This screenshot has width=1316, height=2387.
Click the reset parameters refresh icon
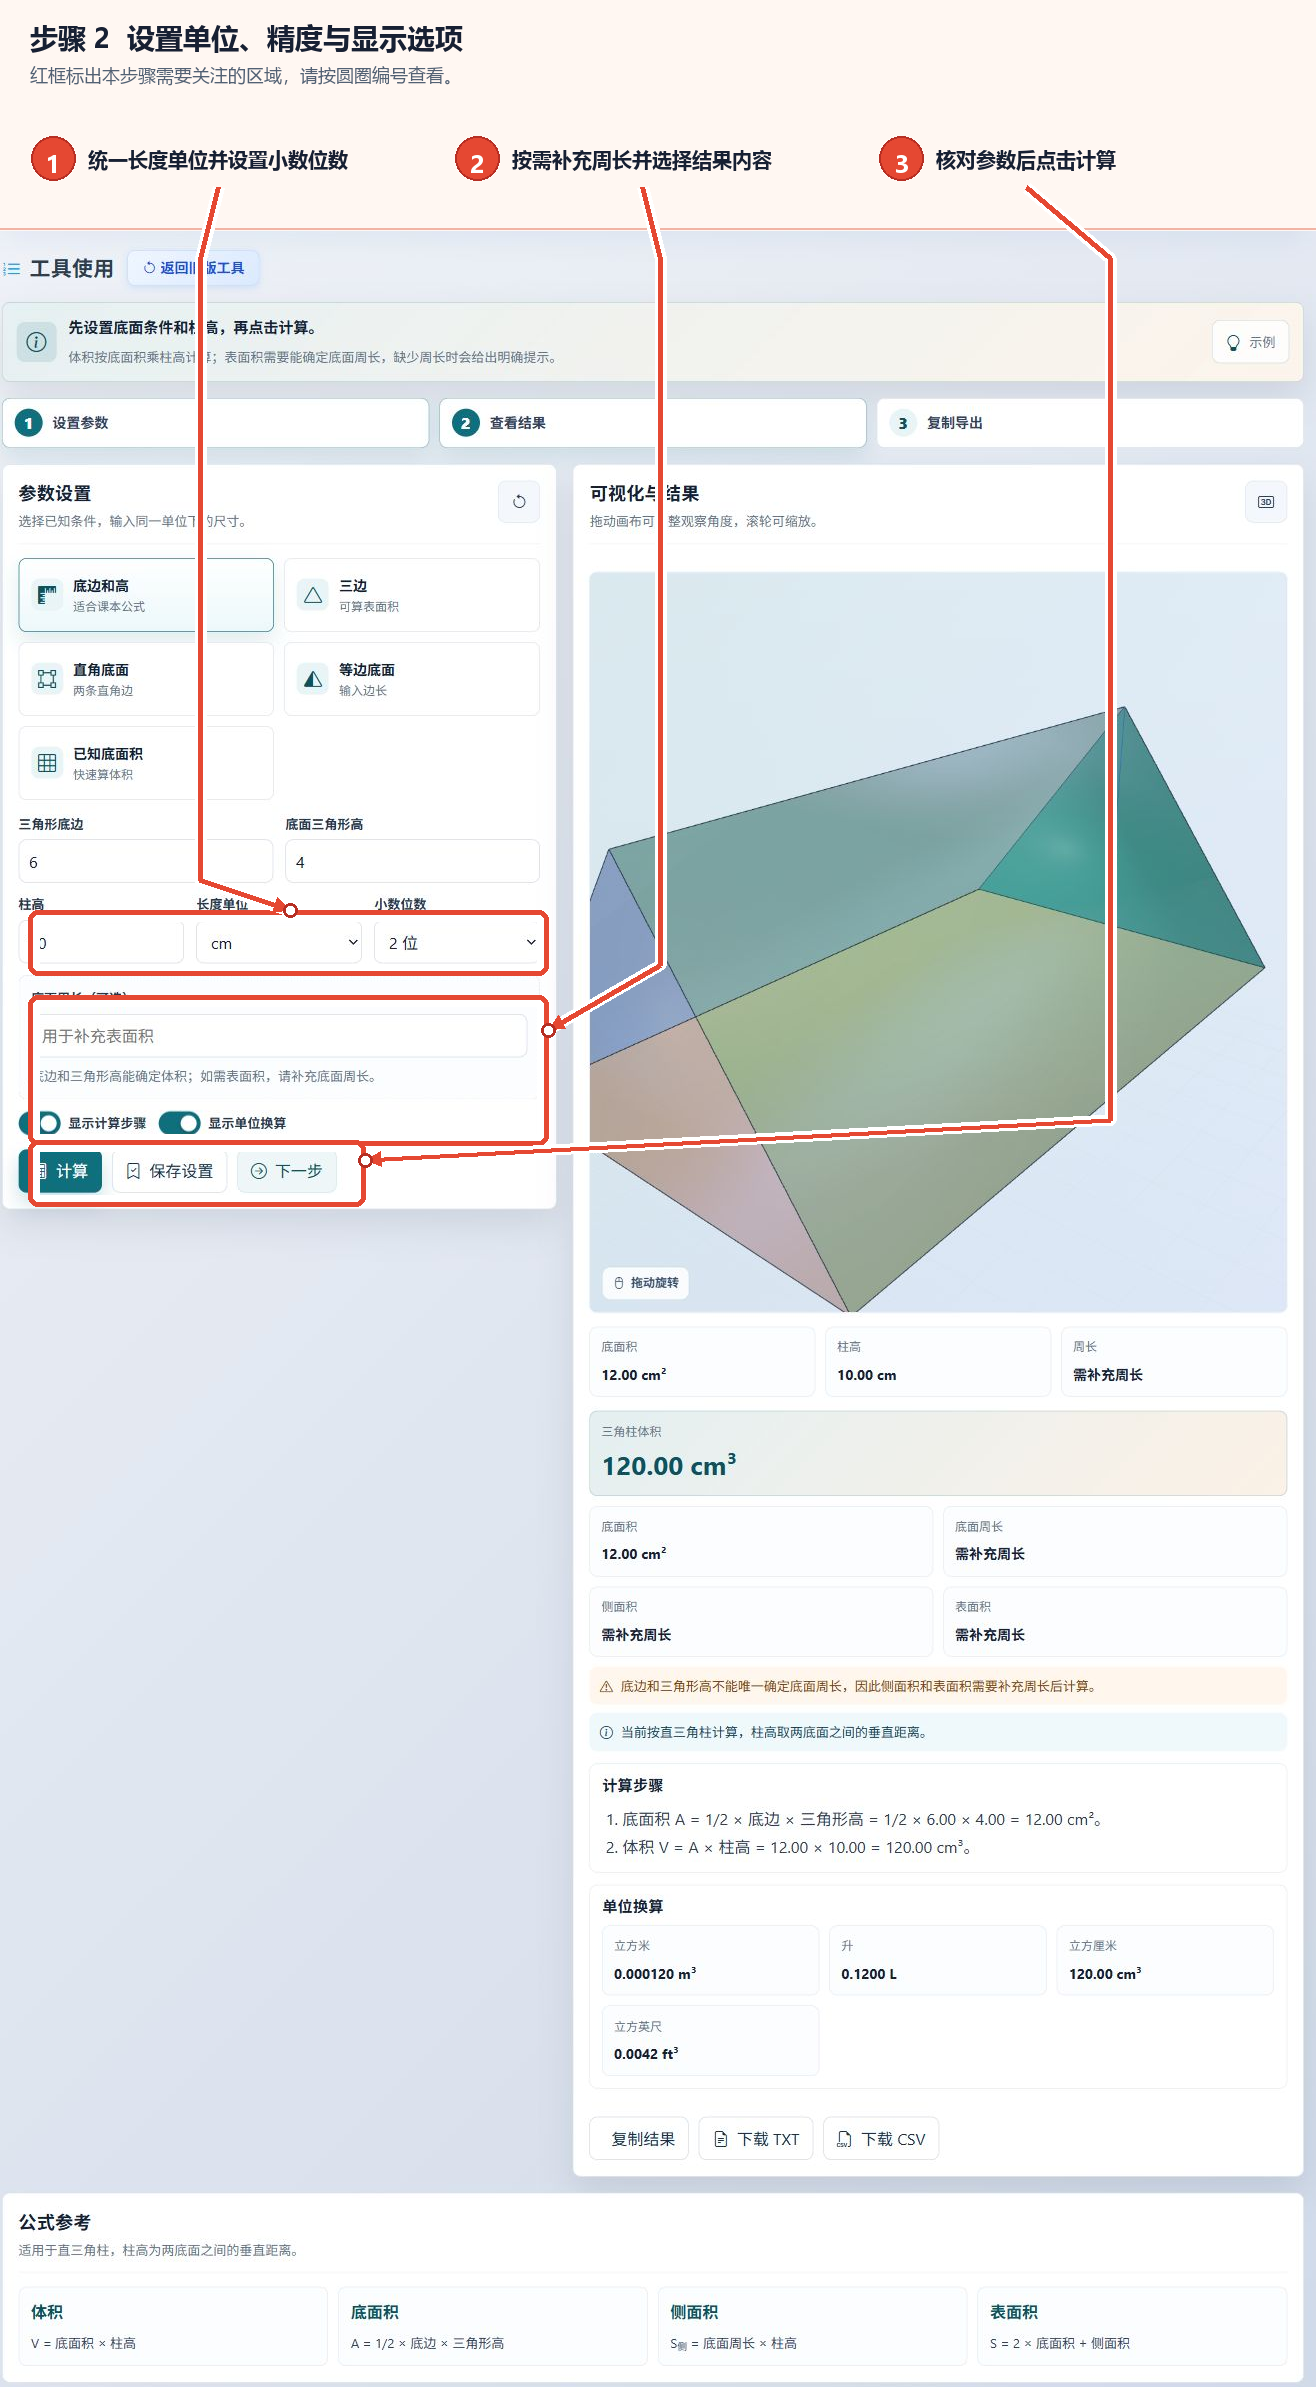click(519, 502)
